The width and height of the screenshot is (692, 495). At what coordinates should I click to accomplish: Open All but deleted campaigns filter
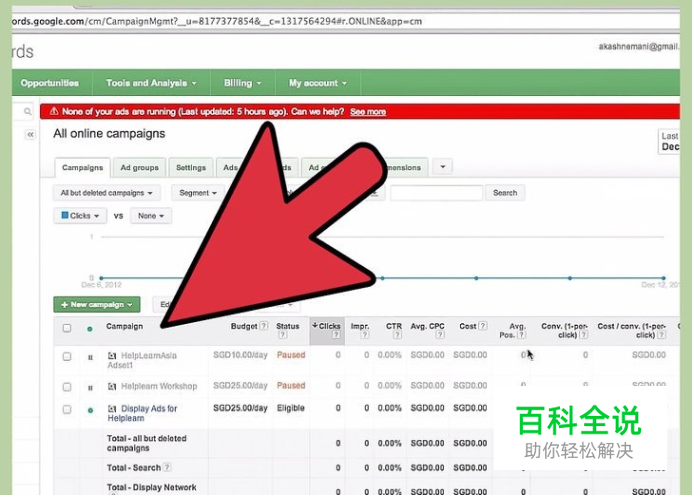(x=106, y=193)
